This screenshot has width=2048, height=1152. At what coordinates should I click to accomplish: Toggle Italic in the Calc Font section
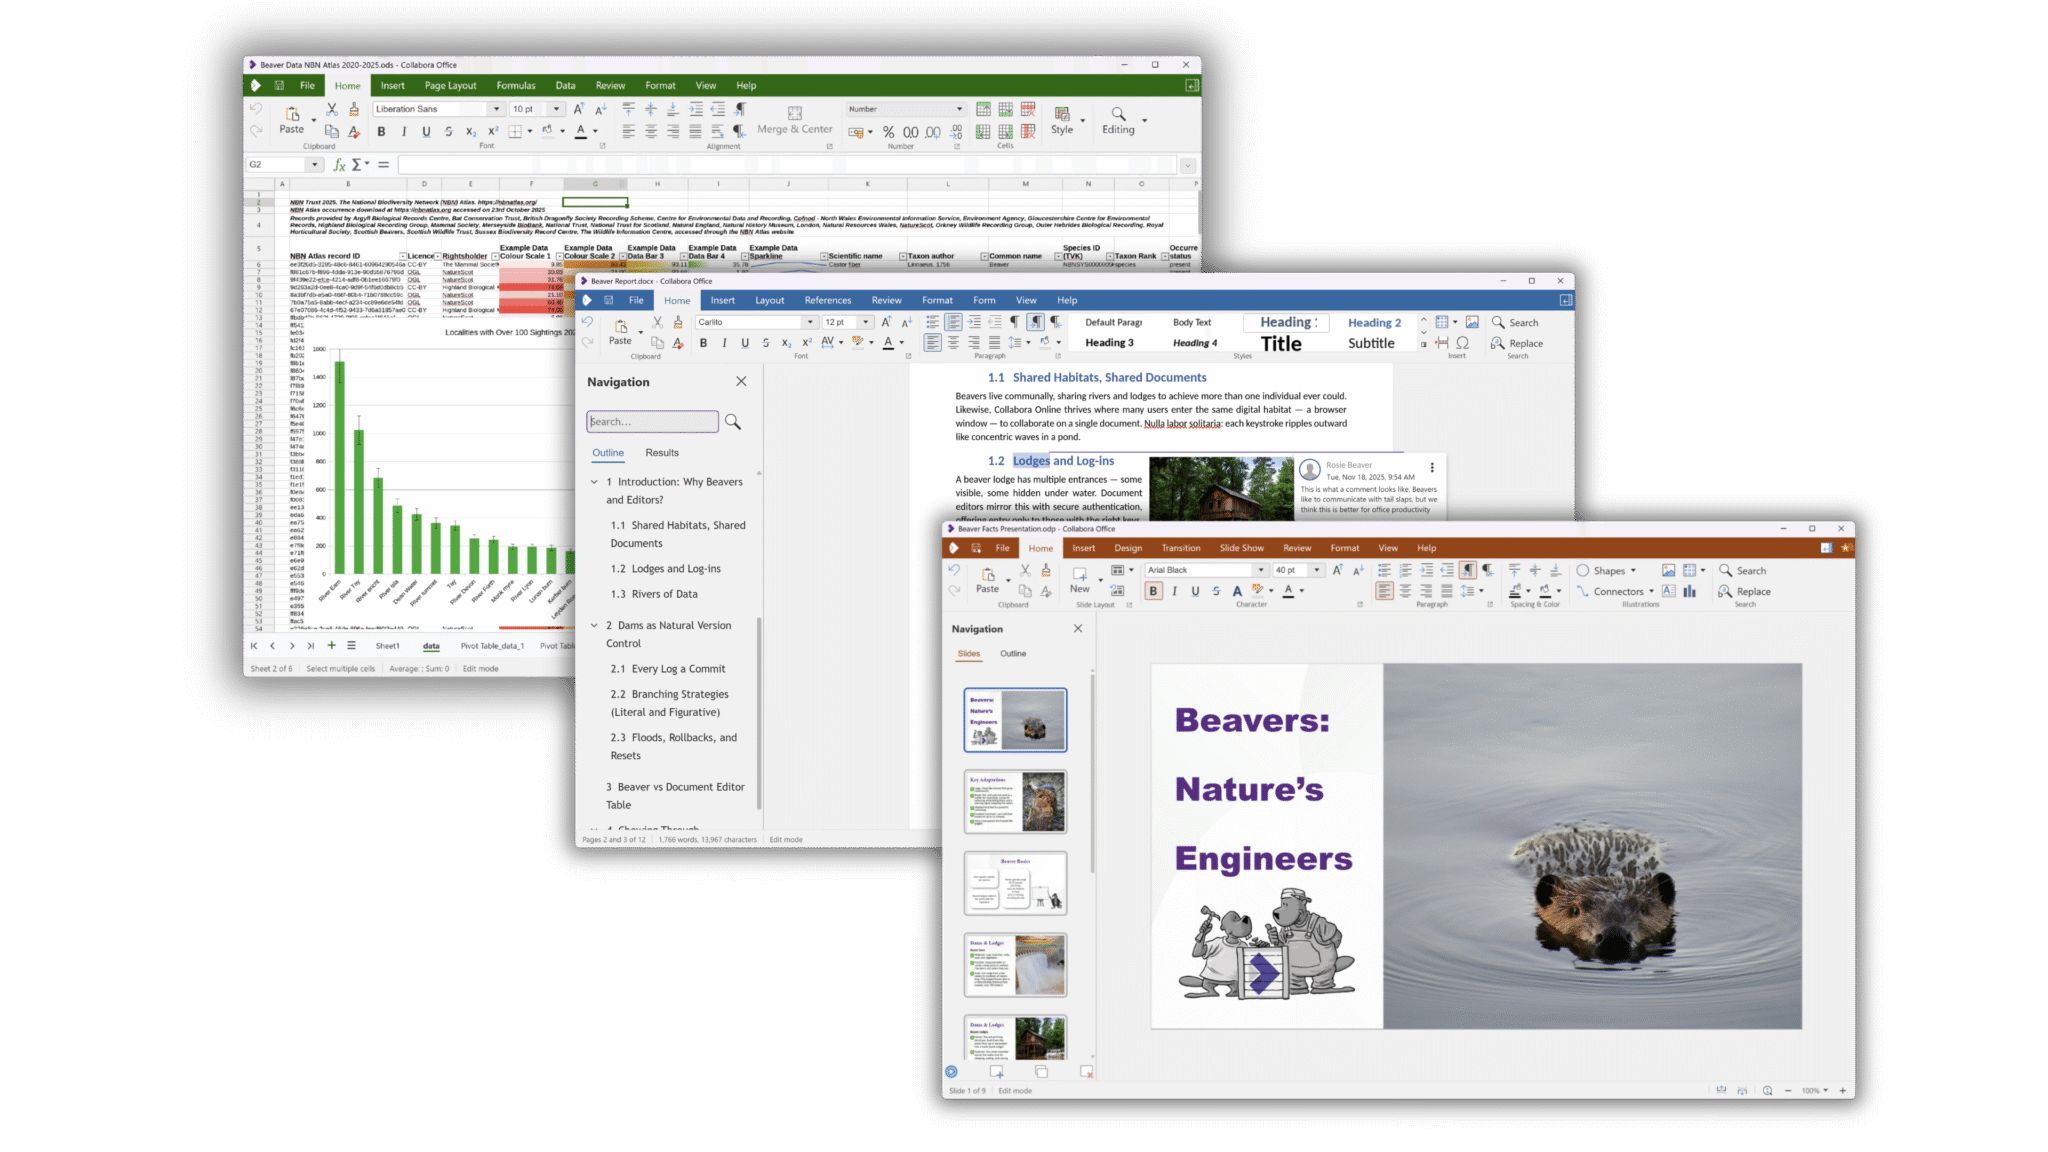[402, 131]
